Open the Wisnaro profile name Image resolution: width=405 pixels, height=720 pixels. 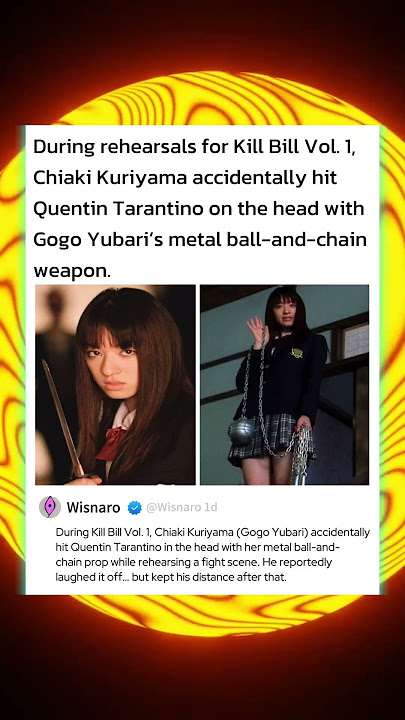[93, 507]
